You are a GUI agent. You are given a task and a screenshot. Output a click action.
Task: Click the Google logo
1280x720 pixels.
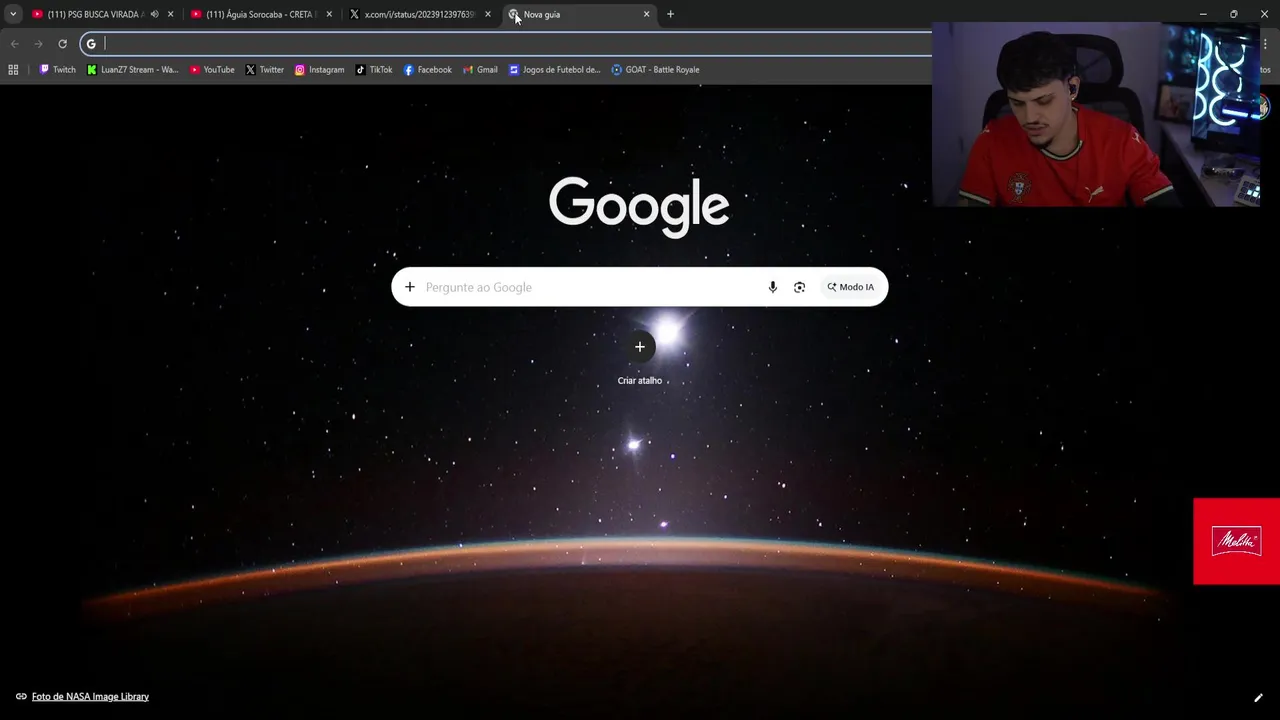pyautogui.click(x=639, y=206)
